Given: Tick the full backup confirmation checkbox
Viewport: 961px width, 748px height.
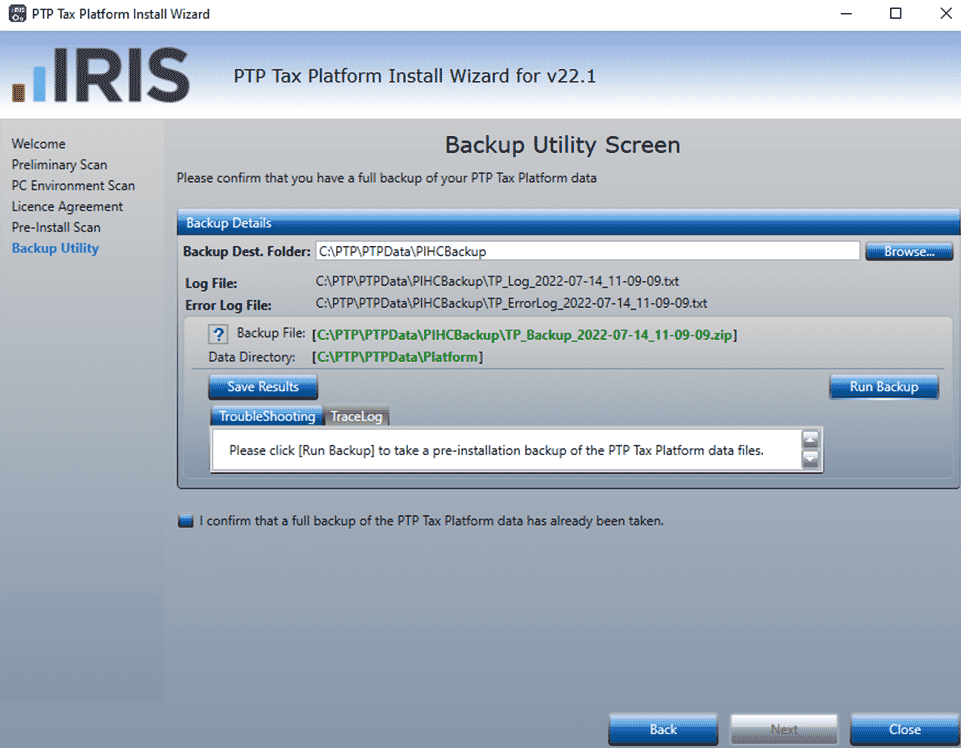Looking at the screenshot, I should click(x=185, y=521).
